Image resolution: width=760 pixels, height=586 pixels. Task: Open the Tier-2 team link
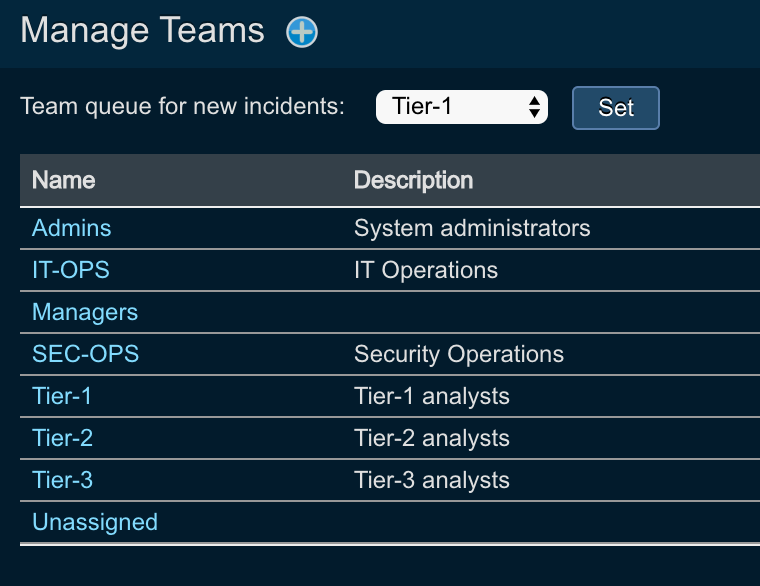click(62, 438)
